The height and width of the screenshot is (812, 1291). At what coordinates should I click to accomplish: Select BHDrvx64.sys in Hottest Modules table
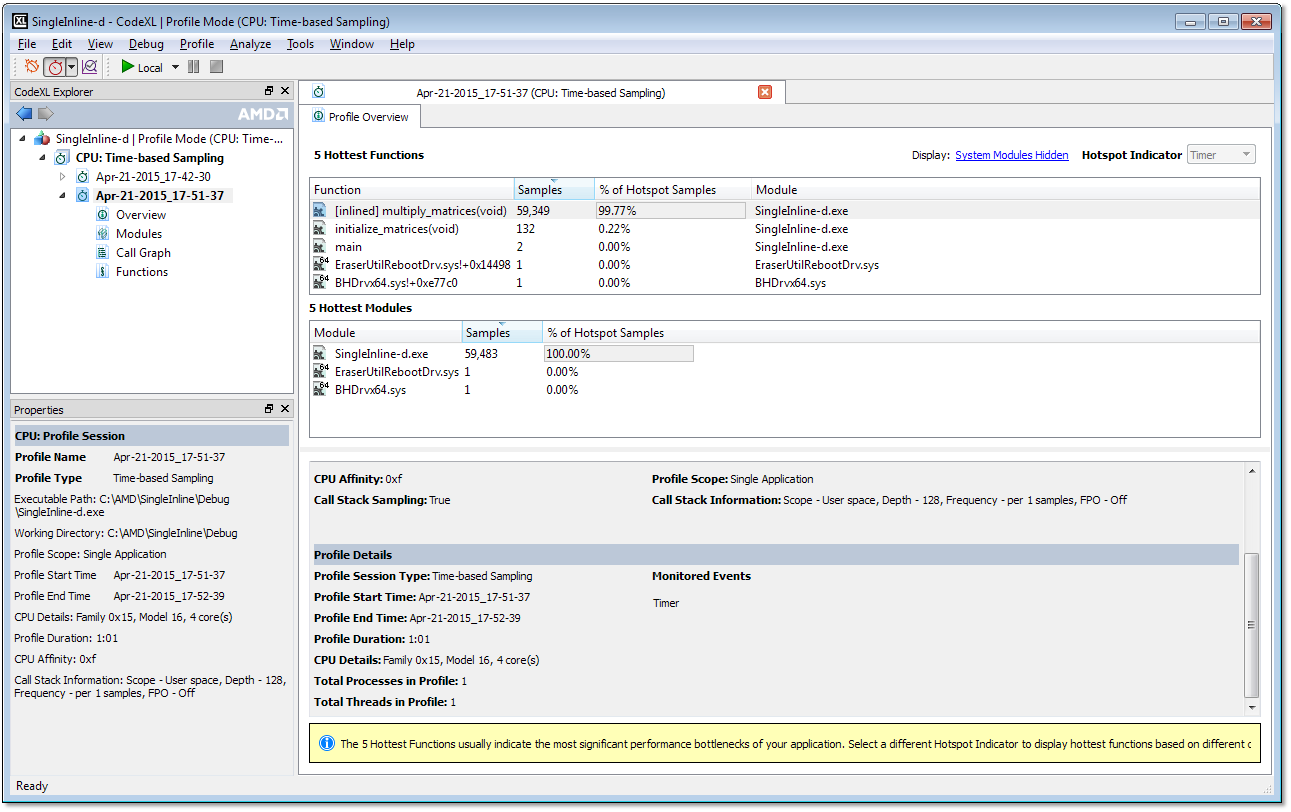pyautogui.click(x=785, y=390)
